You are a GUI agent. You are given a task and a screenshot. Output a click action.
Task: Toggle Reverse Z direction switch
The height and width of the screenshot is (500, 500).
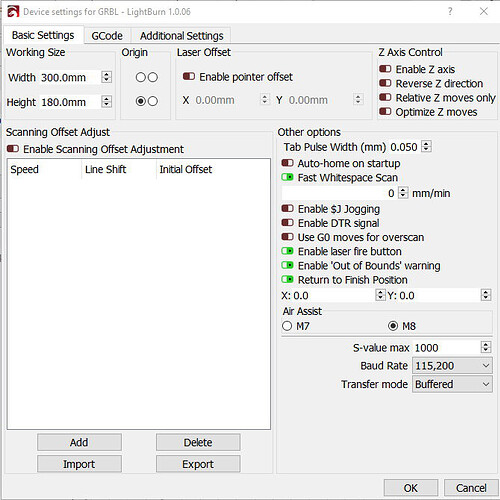pyautogui.click(x=385, y=83)
